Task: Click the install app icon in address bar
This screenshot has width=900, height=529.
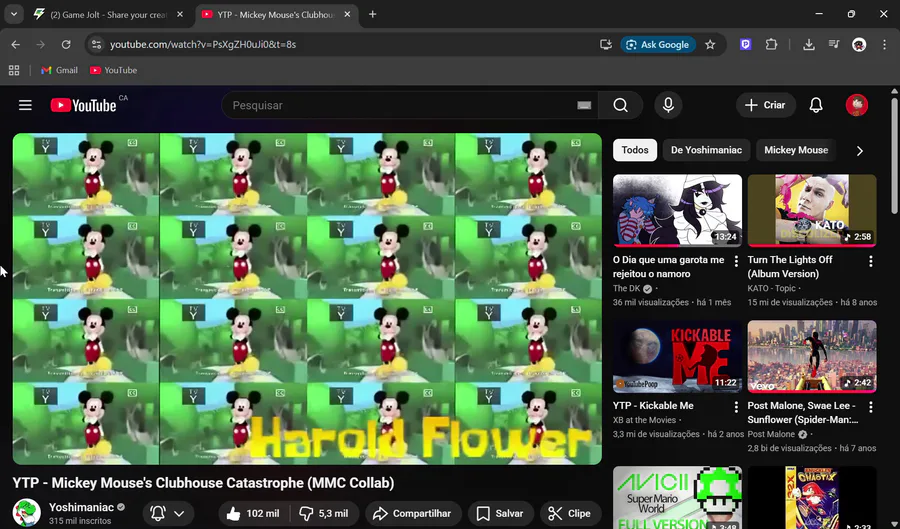Action: [606, 44]
